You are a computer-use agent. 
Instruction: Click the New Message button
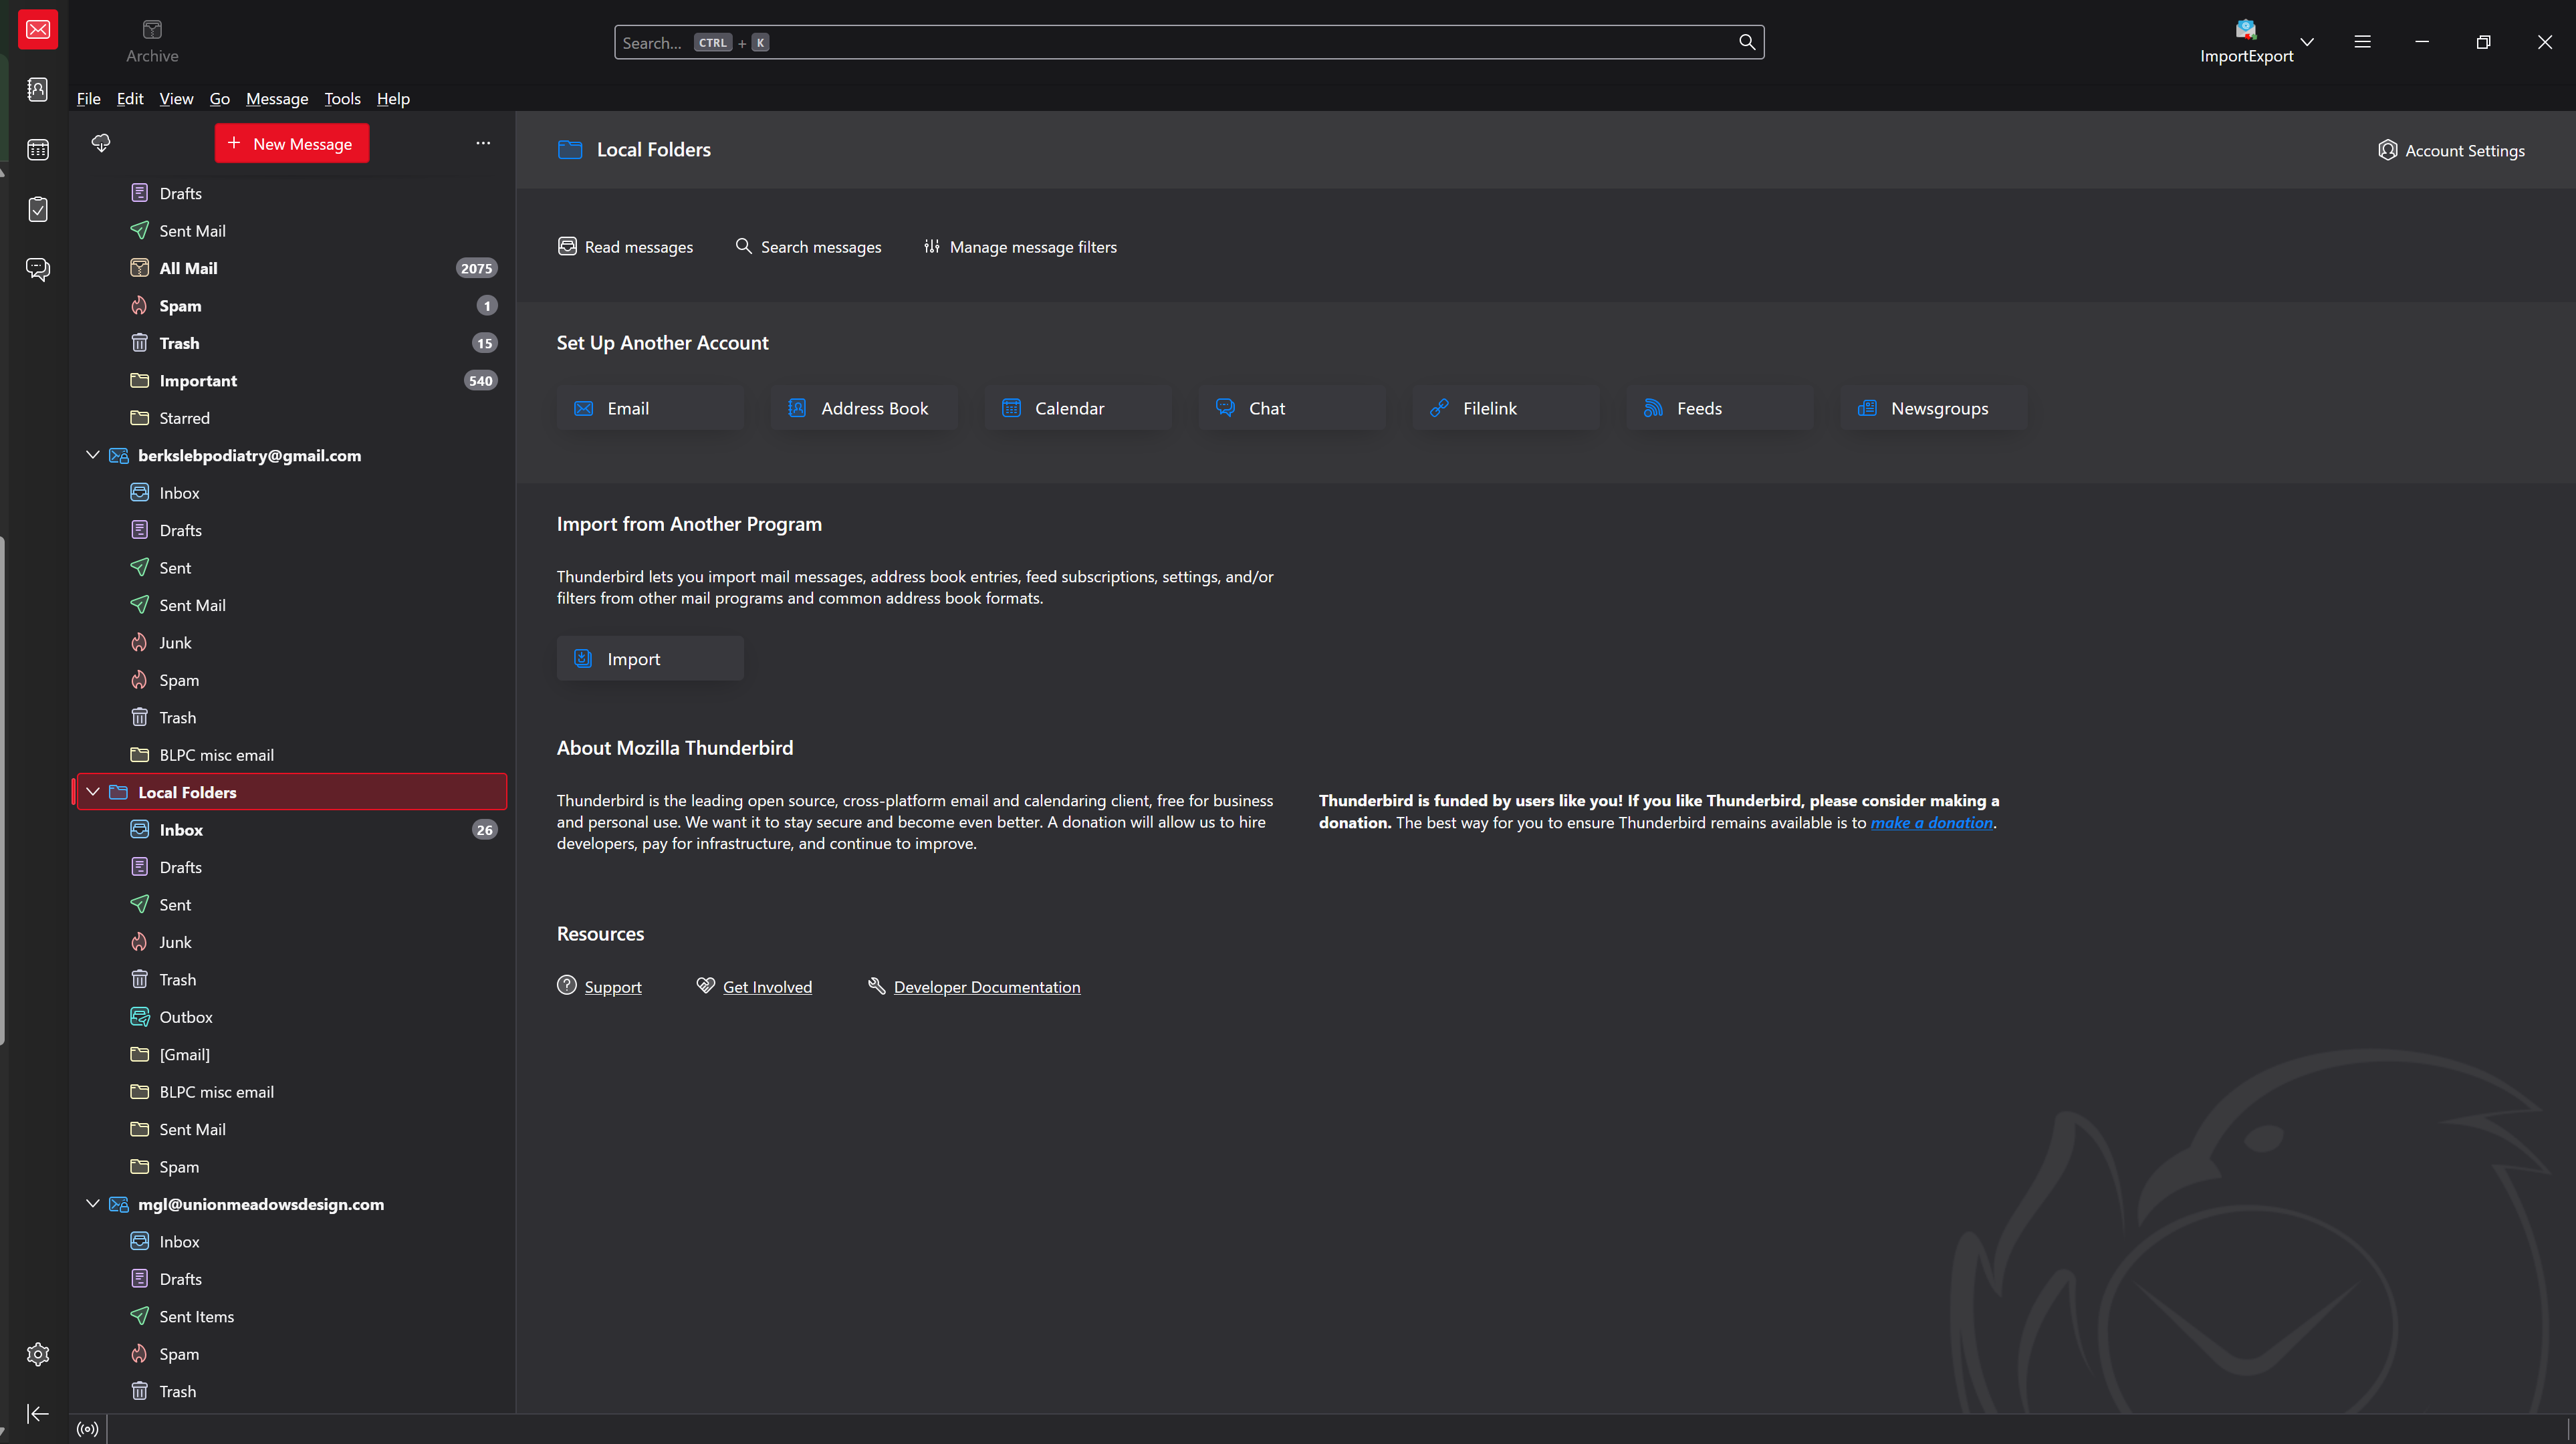click(x=291, y=143)
